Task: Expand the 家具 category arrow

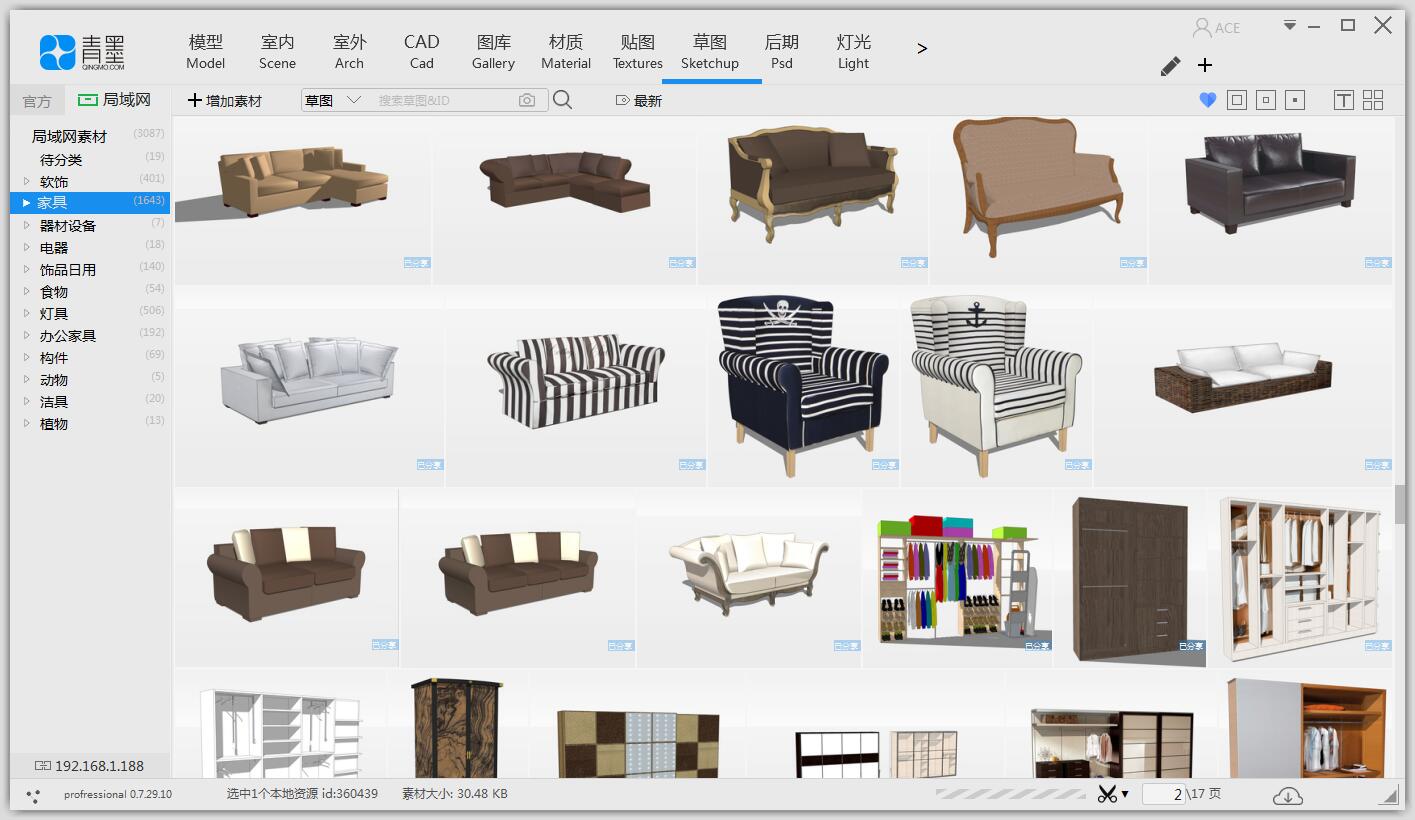Action: pyautogui.click(x=27, y=203)
